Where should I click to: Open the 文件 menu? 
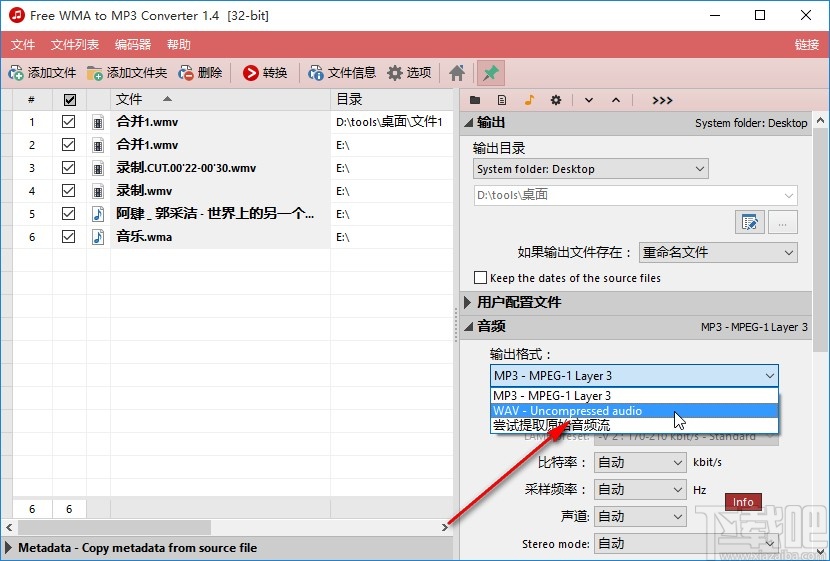[23, 44]
